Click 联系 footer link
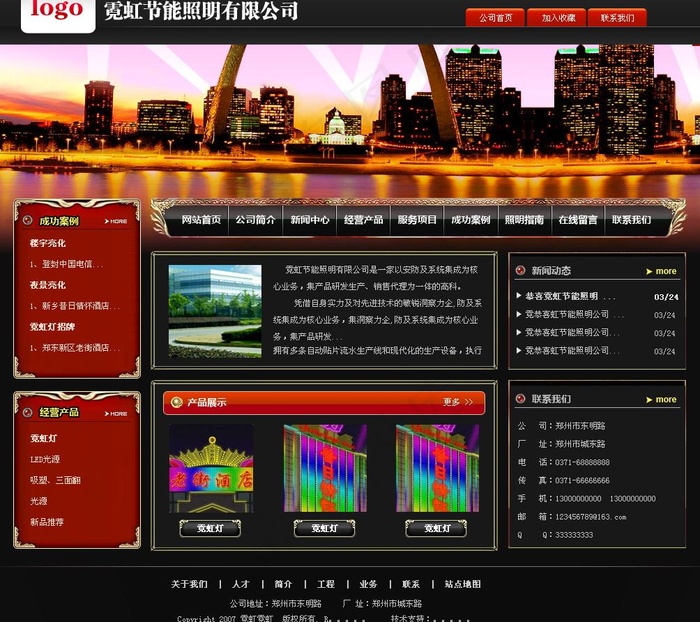The width and height of the screenshot is (700, 622). (411, 584)
